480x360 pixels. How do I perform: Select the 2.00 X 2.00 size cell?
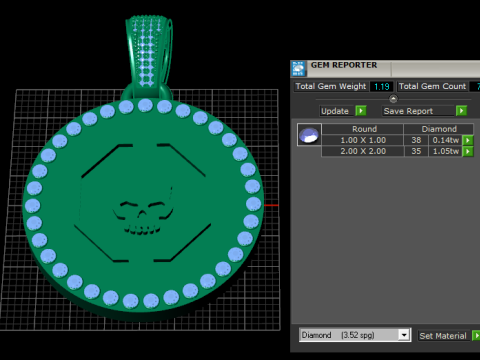tap(363, 151)
